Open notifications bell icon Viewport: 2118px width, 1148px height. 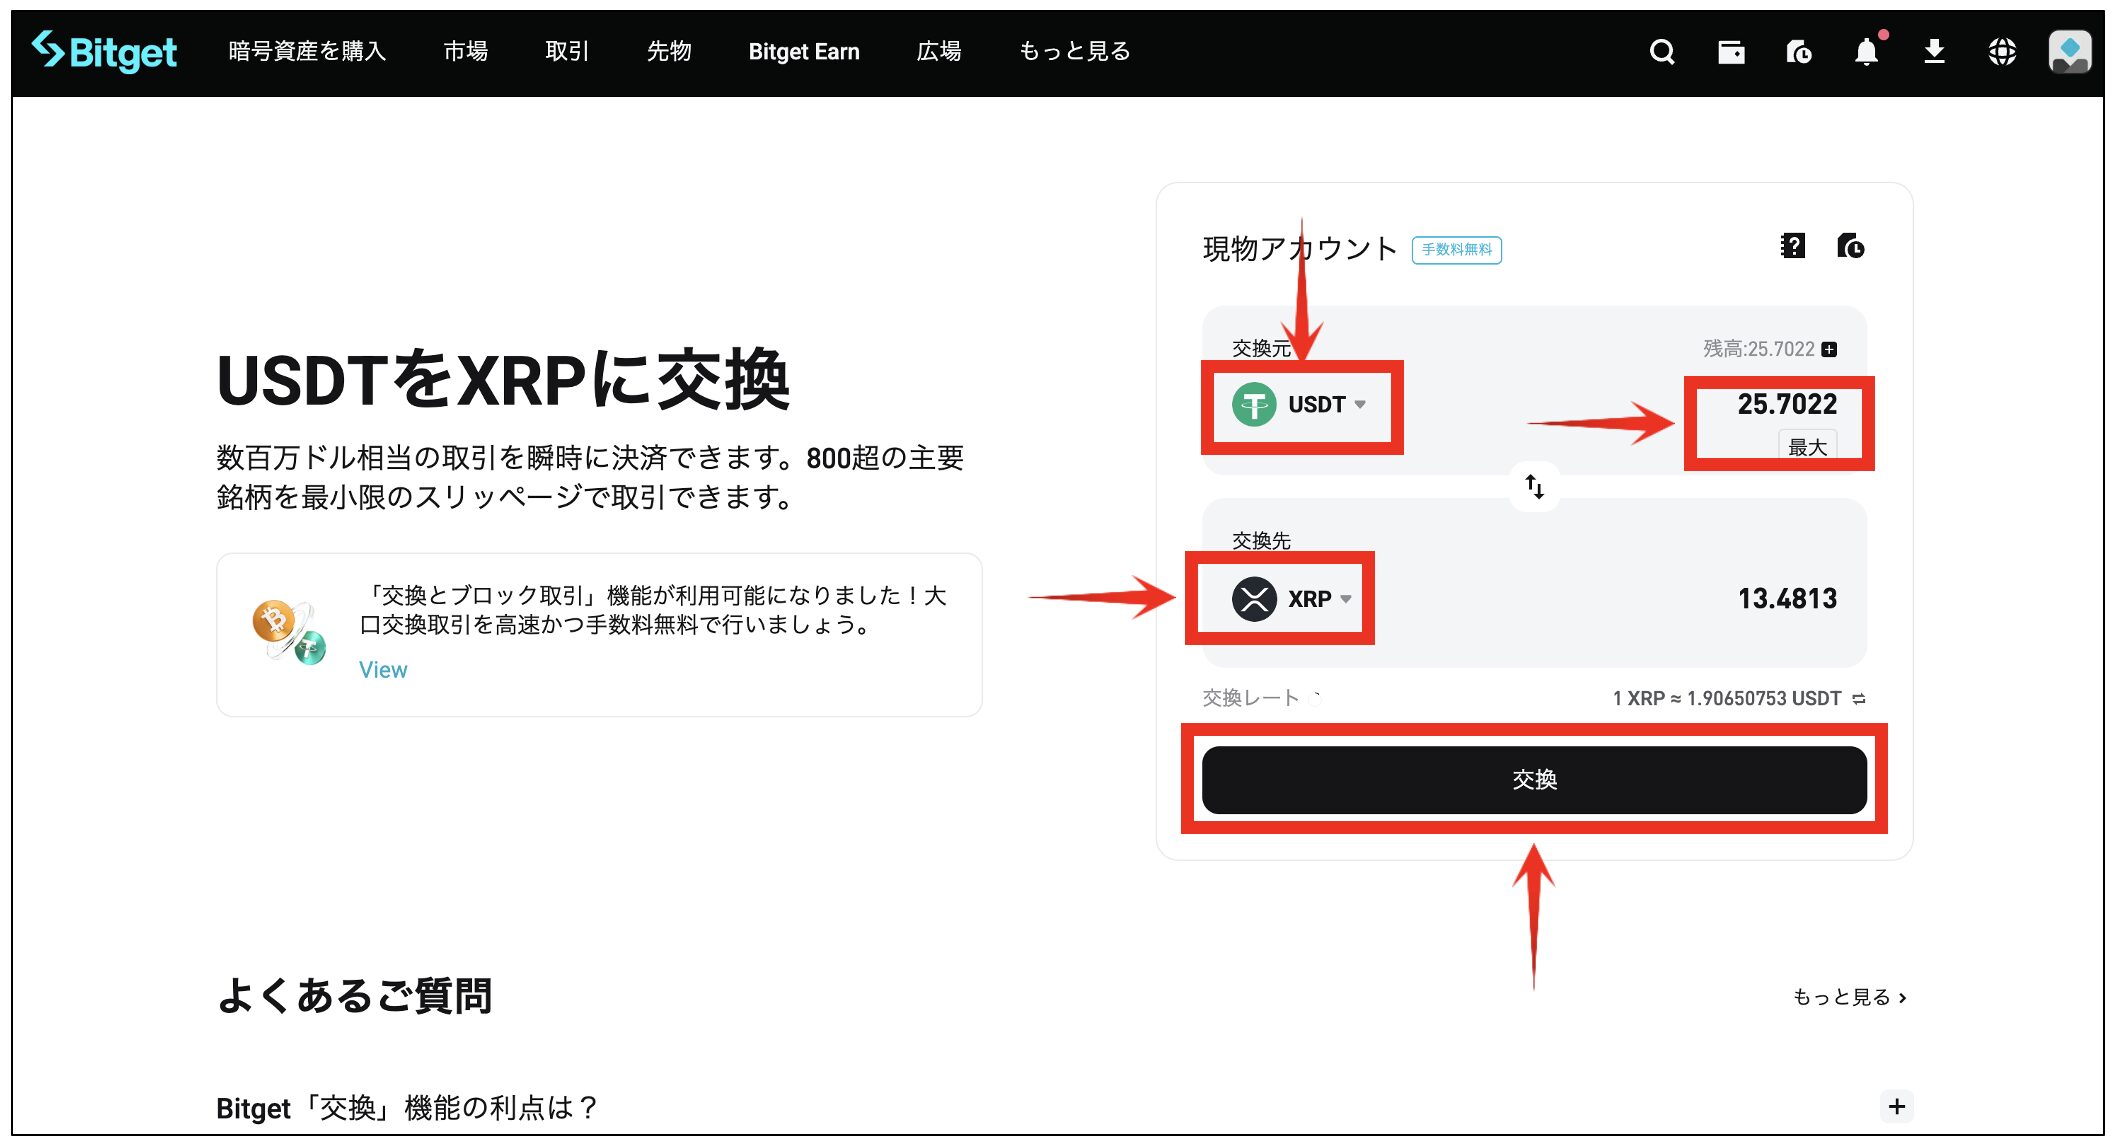click(x=1866, y=52)
